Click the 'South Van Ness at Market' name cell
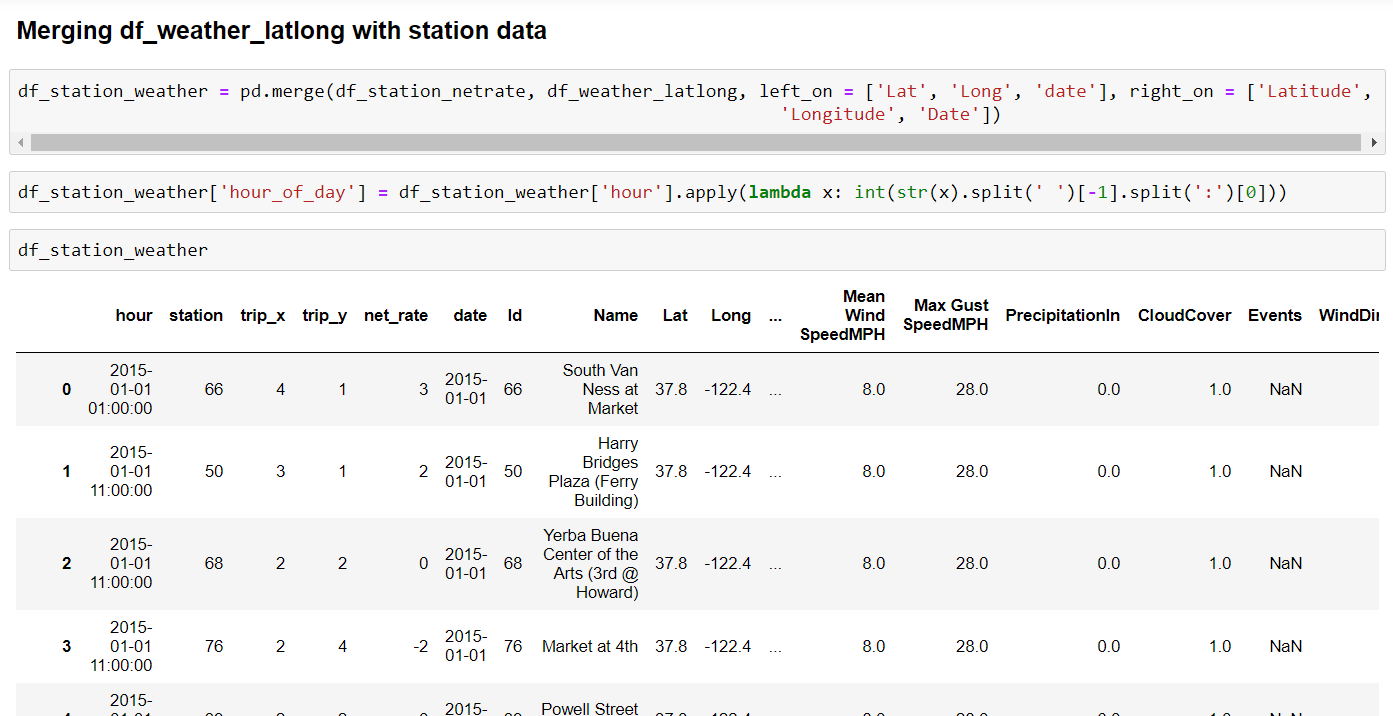This screenshot has width=1393, height=716. point(600,390)
